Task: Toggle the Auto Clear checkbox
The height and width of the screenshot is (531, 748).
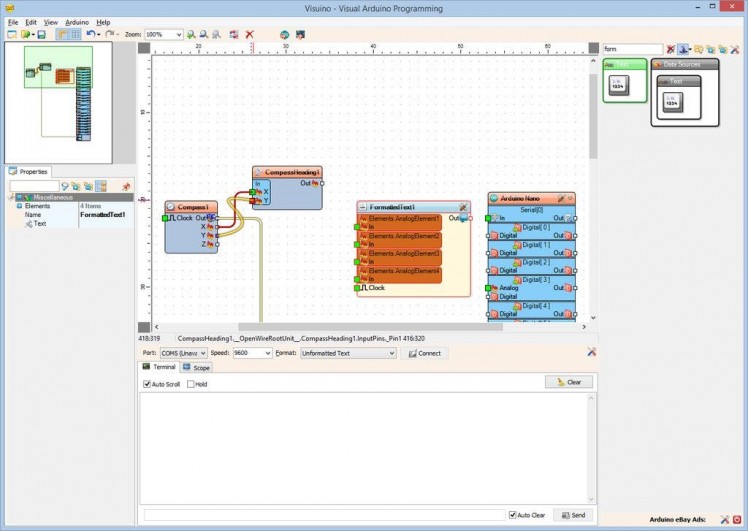Action: [x=513, y=515]
